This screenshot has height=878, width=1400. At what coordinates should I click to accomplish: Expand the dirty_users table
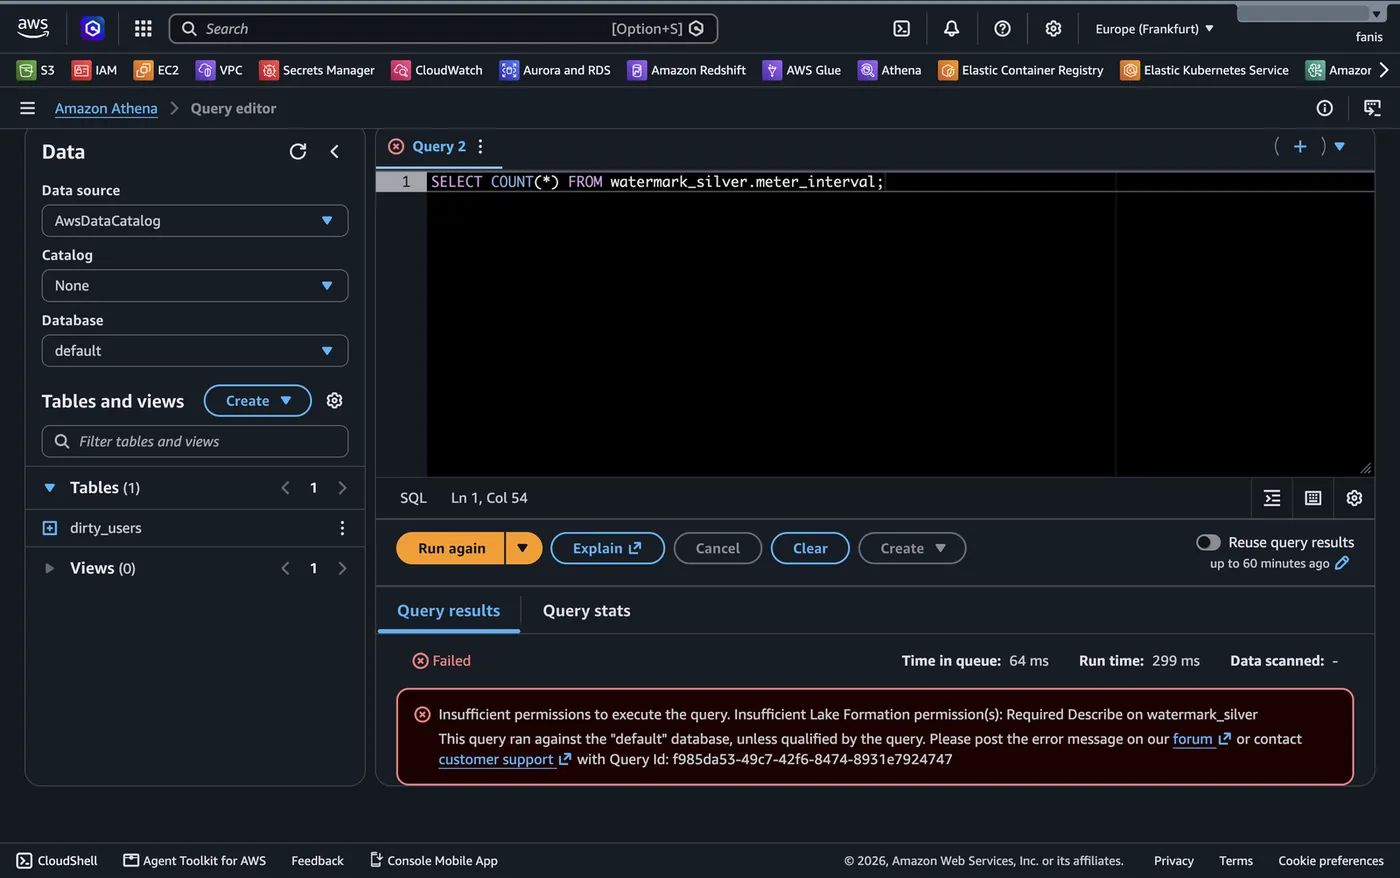point(50,528)
